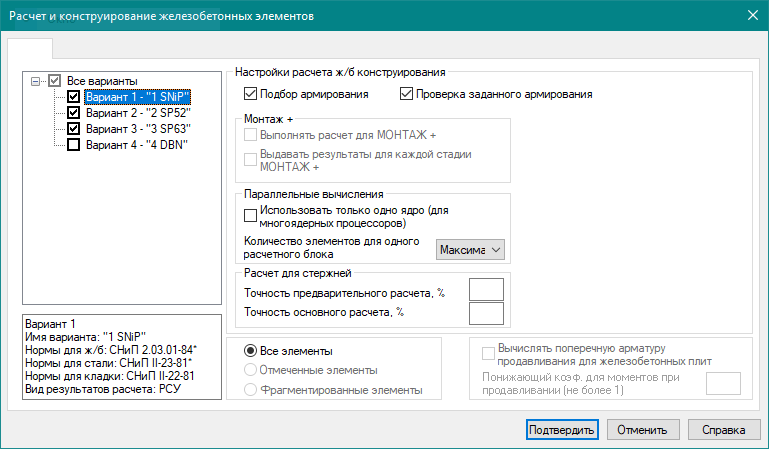
Task: Open the 'Количество элементов' dropdown
Action: (x=471, y=249)
